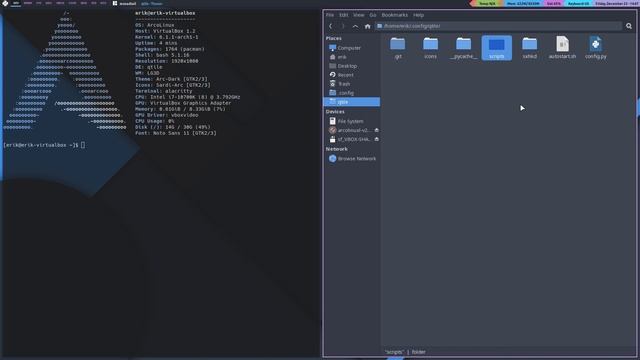The height and width of the screenshot is (360, 640).
Task: Open the Edit menu
Action: 344,15
